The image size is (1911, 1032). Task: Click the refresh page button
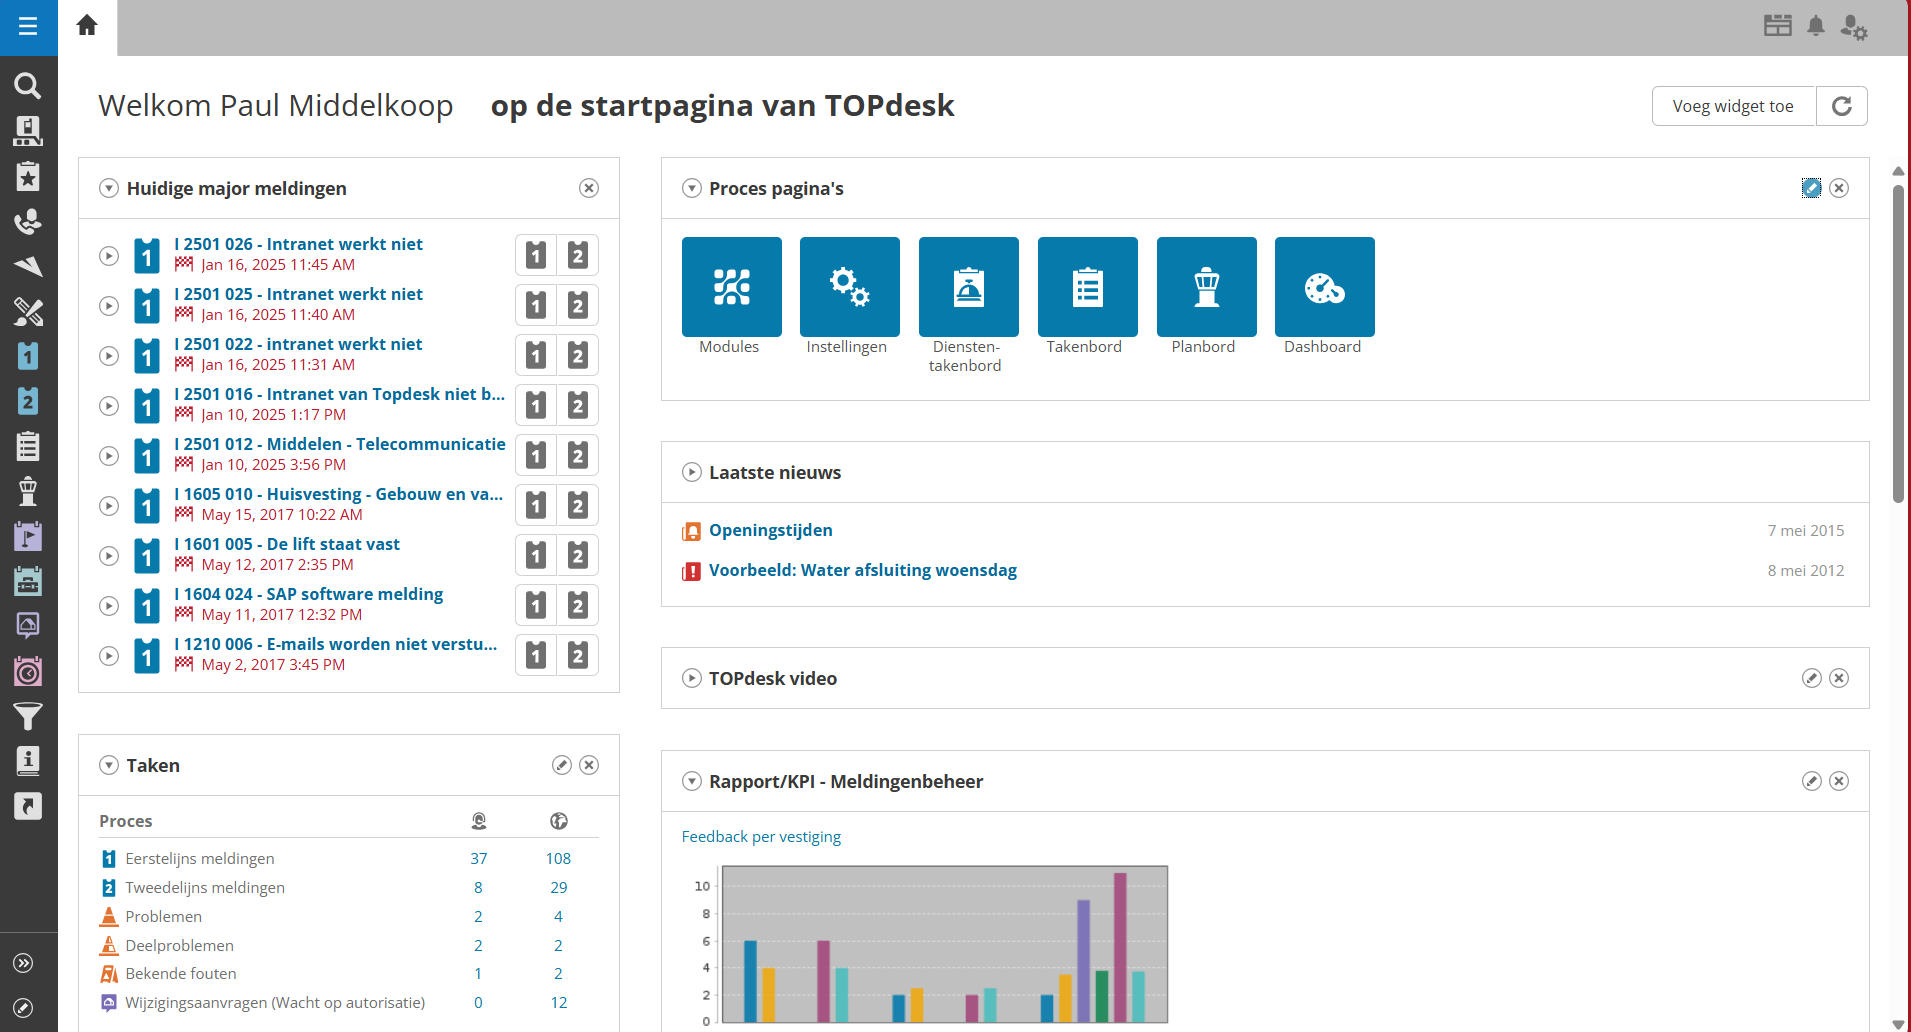coord(1841,106)
